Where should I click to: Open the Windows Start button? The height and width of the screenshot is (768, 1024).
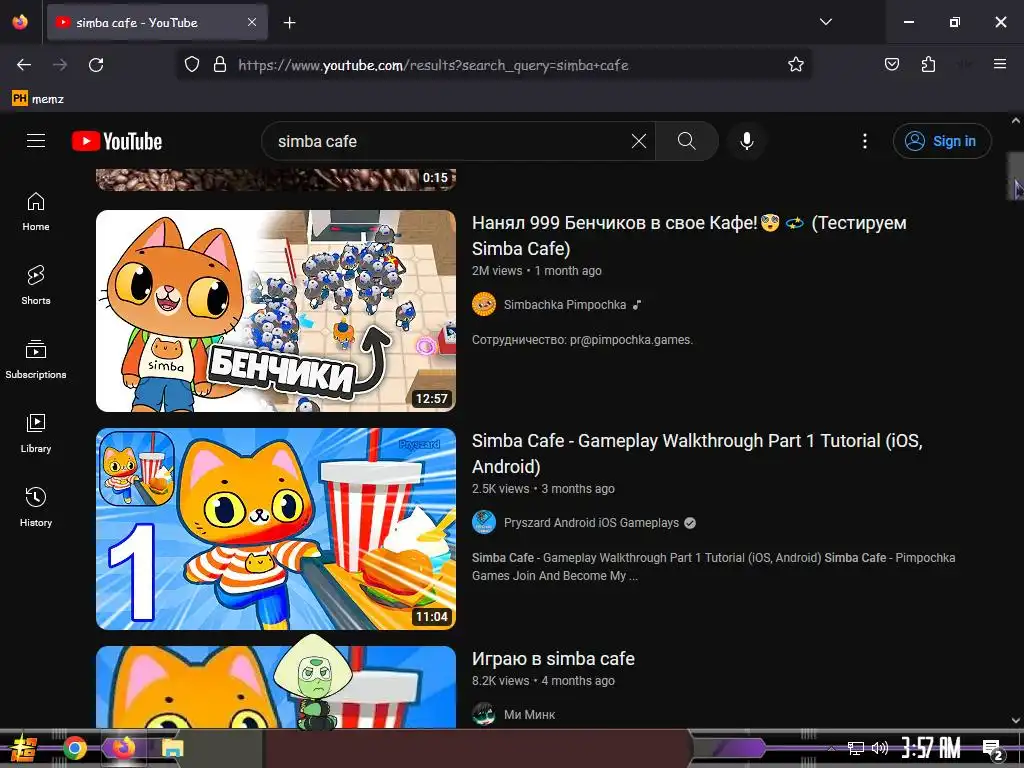(24, 748)
